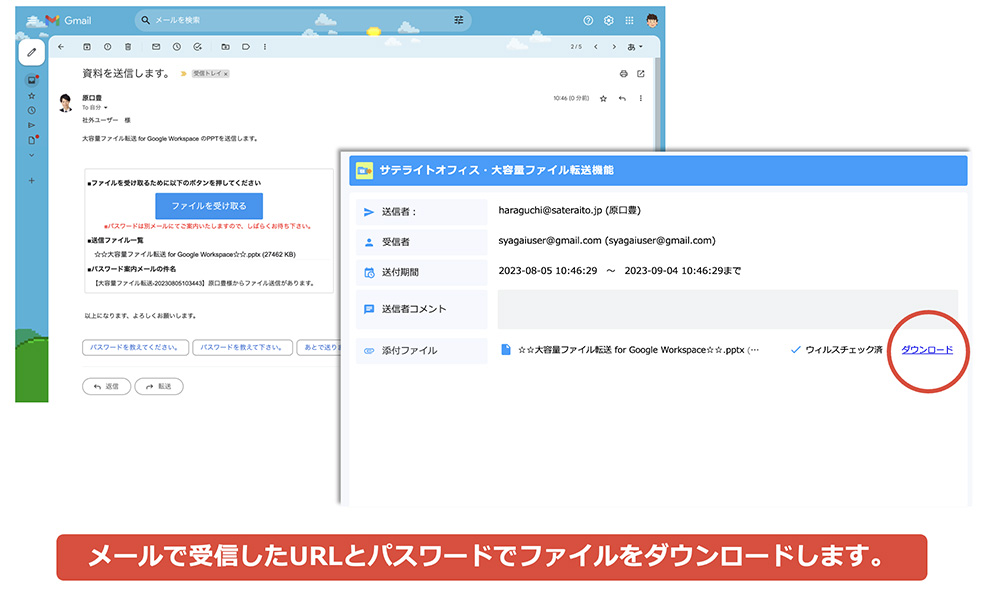Choose smart reply パスワードを教えて下さい。
Viewport: 1000px width, 602px height.
click(242, 348)
